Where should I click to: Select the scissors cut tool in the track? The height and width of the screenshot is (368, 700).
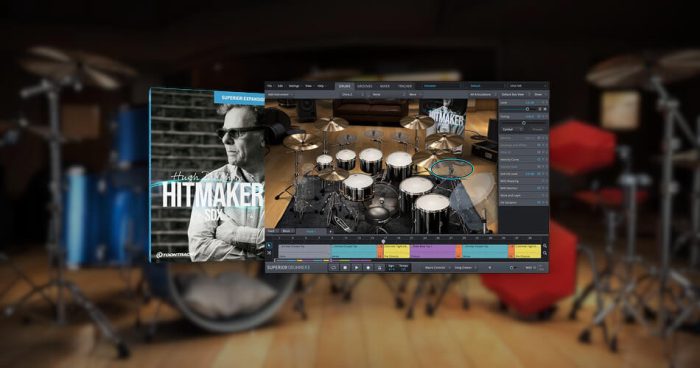(x=269, y=253)
